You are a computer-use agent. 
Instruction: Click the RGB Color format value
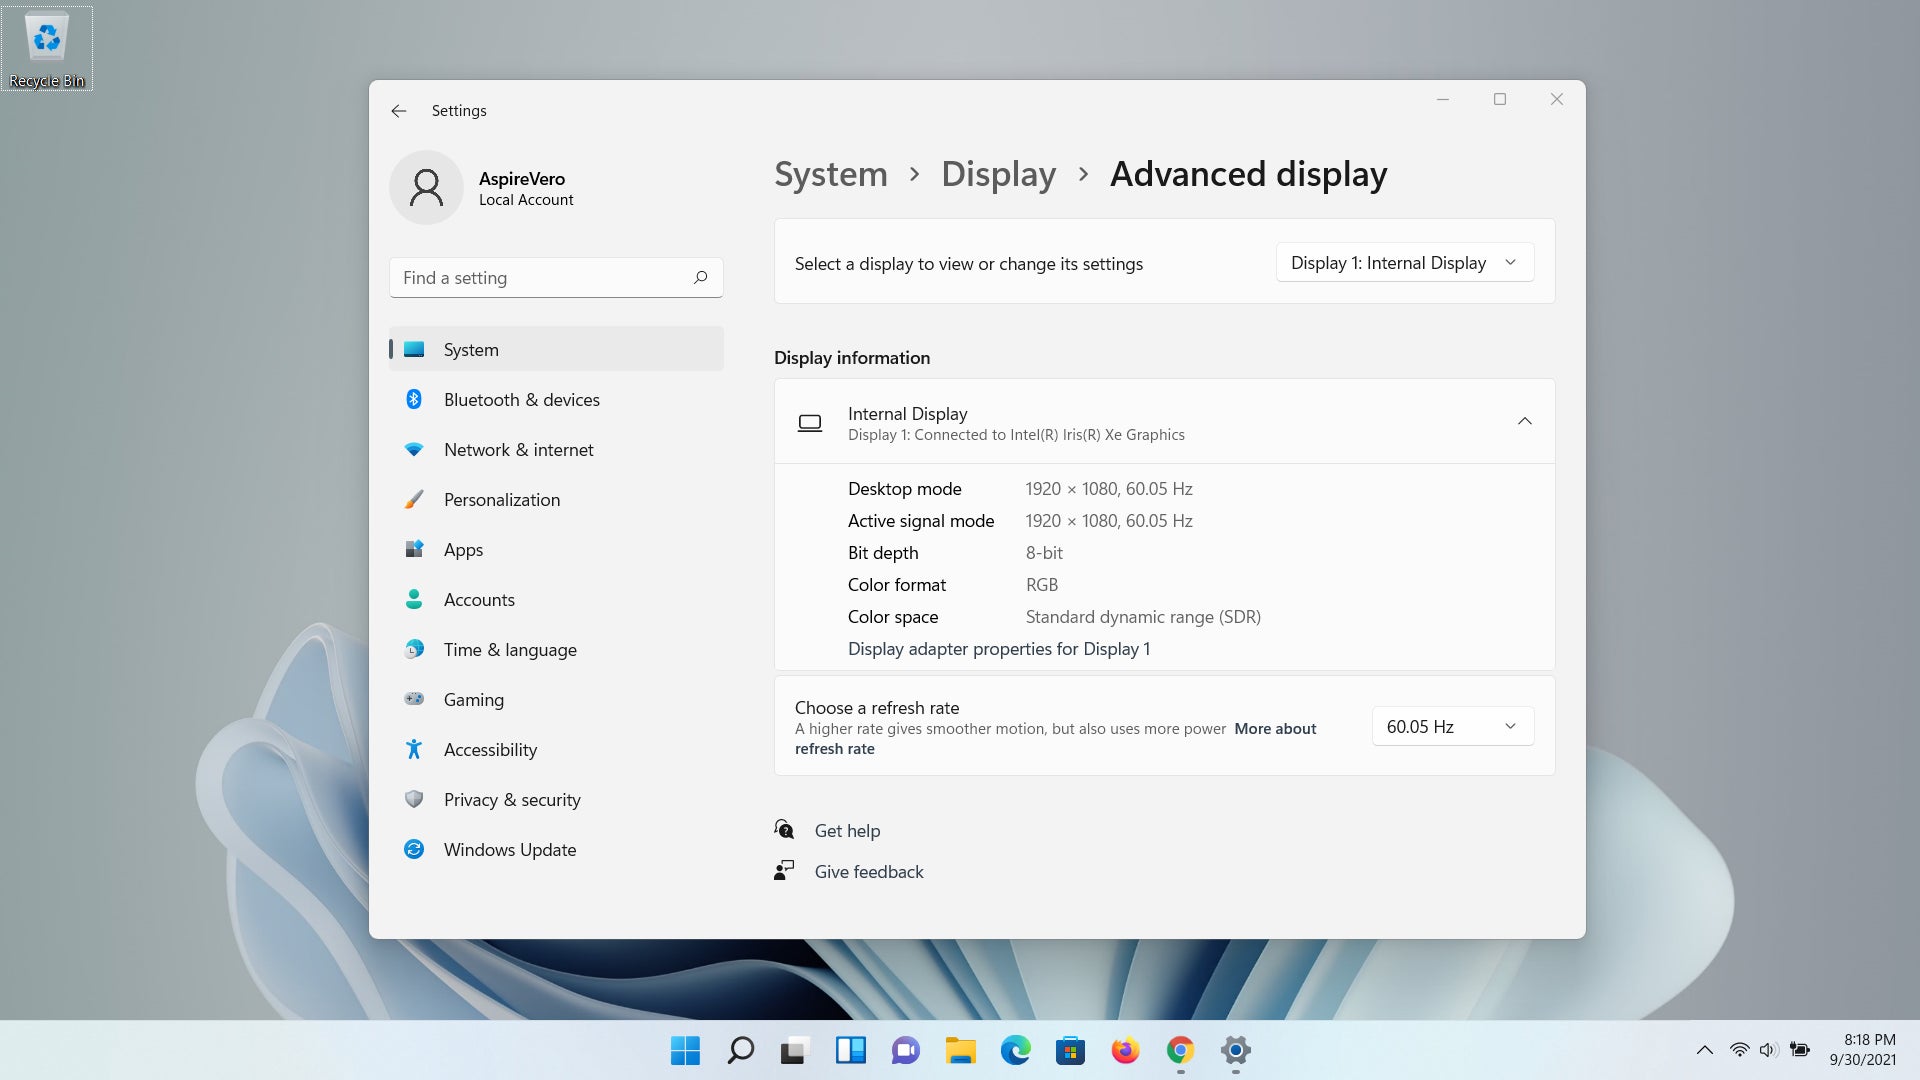coord(1041,585)
